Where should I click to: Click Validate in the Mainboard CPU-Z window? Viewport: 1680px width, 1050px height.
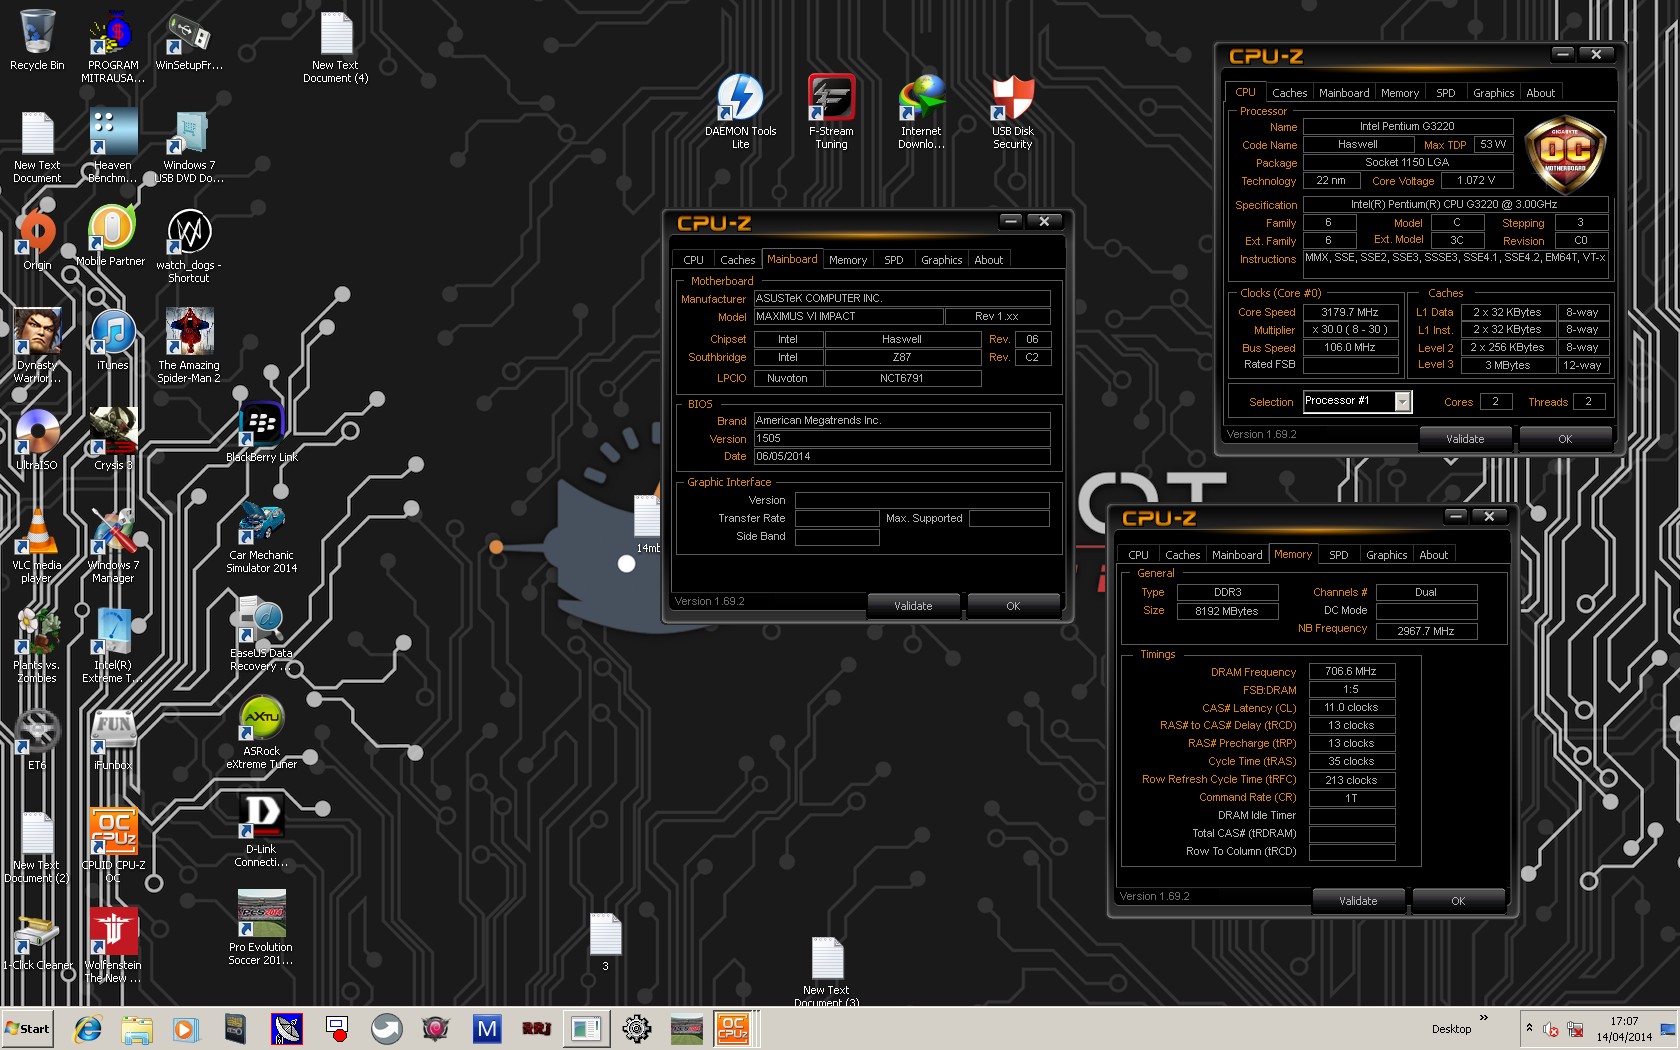click(913, 606)
